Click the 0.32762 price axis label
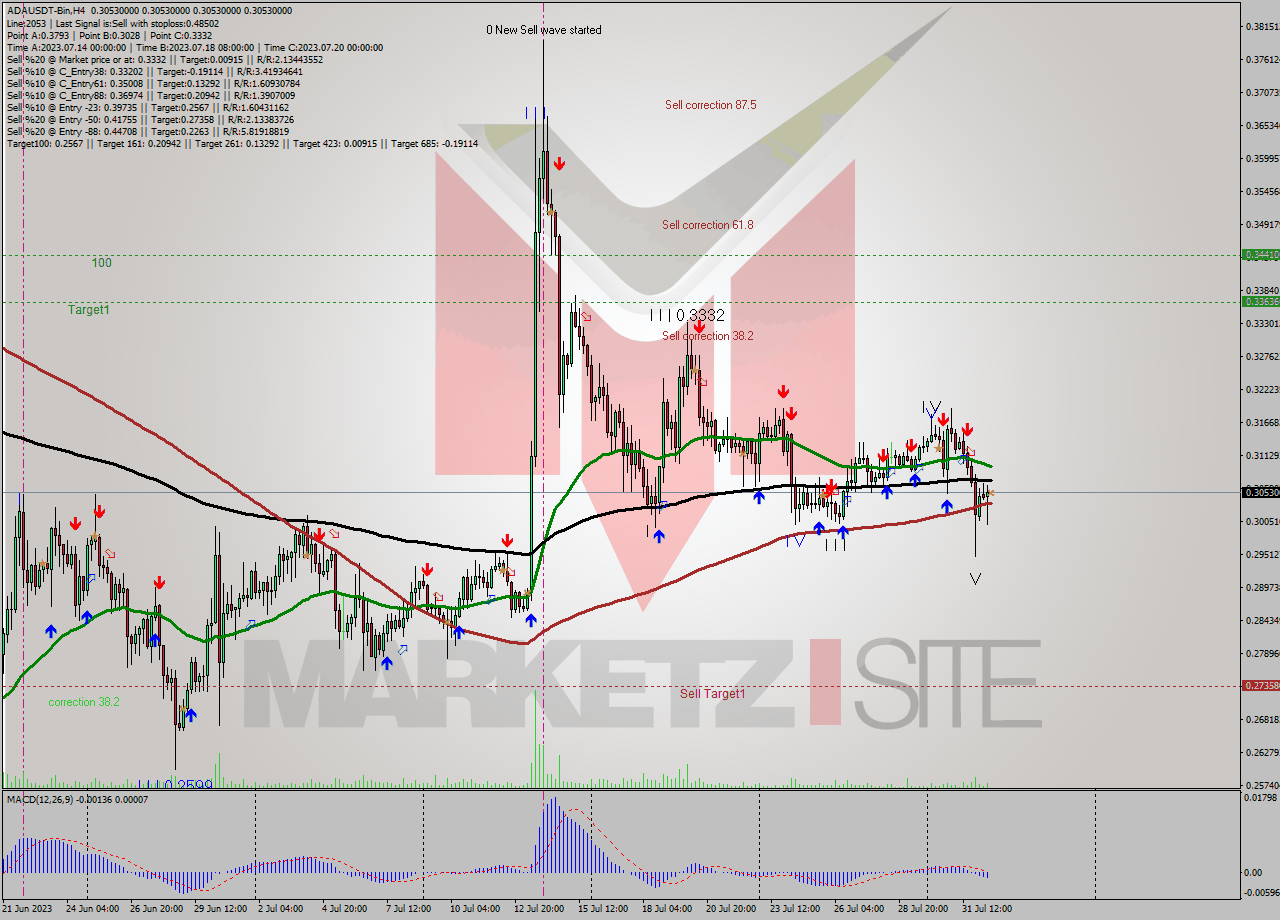Screen dimensions: 1280x920 point(1262,356)
